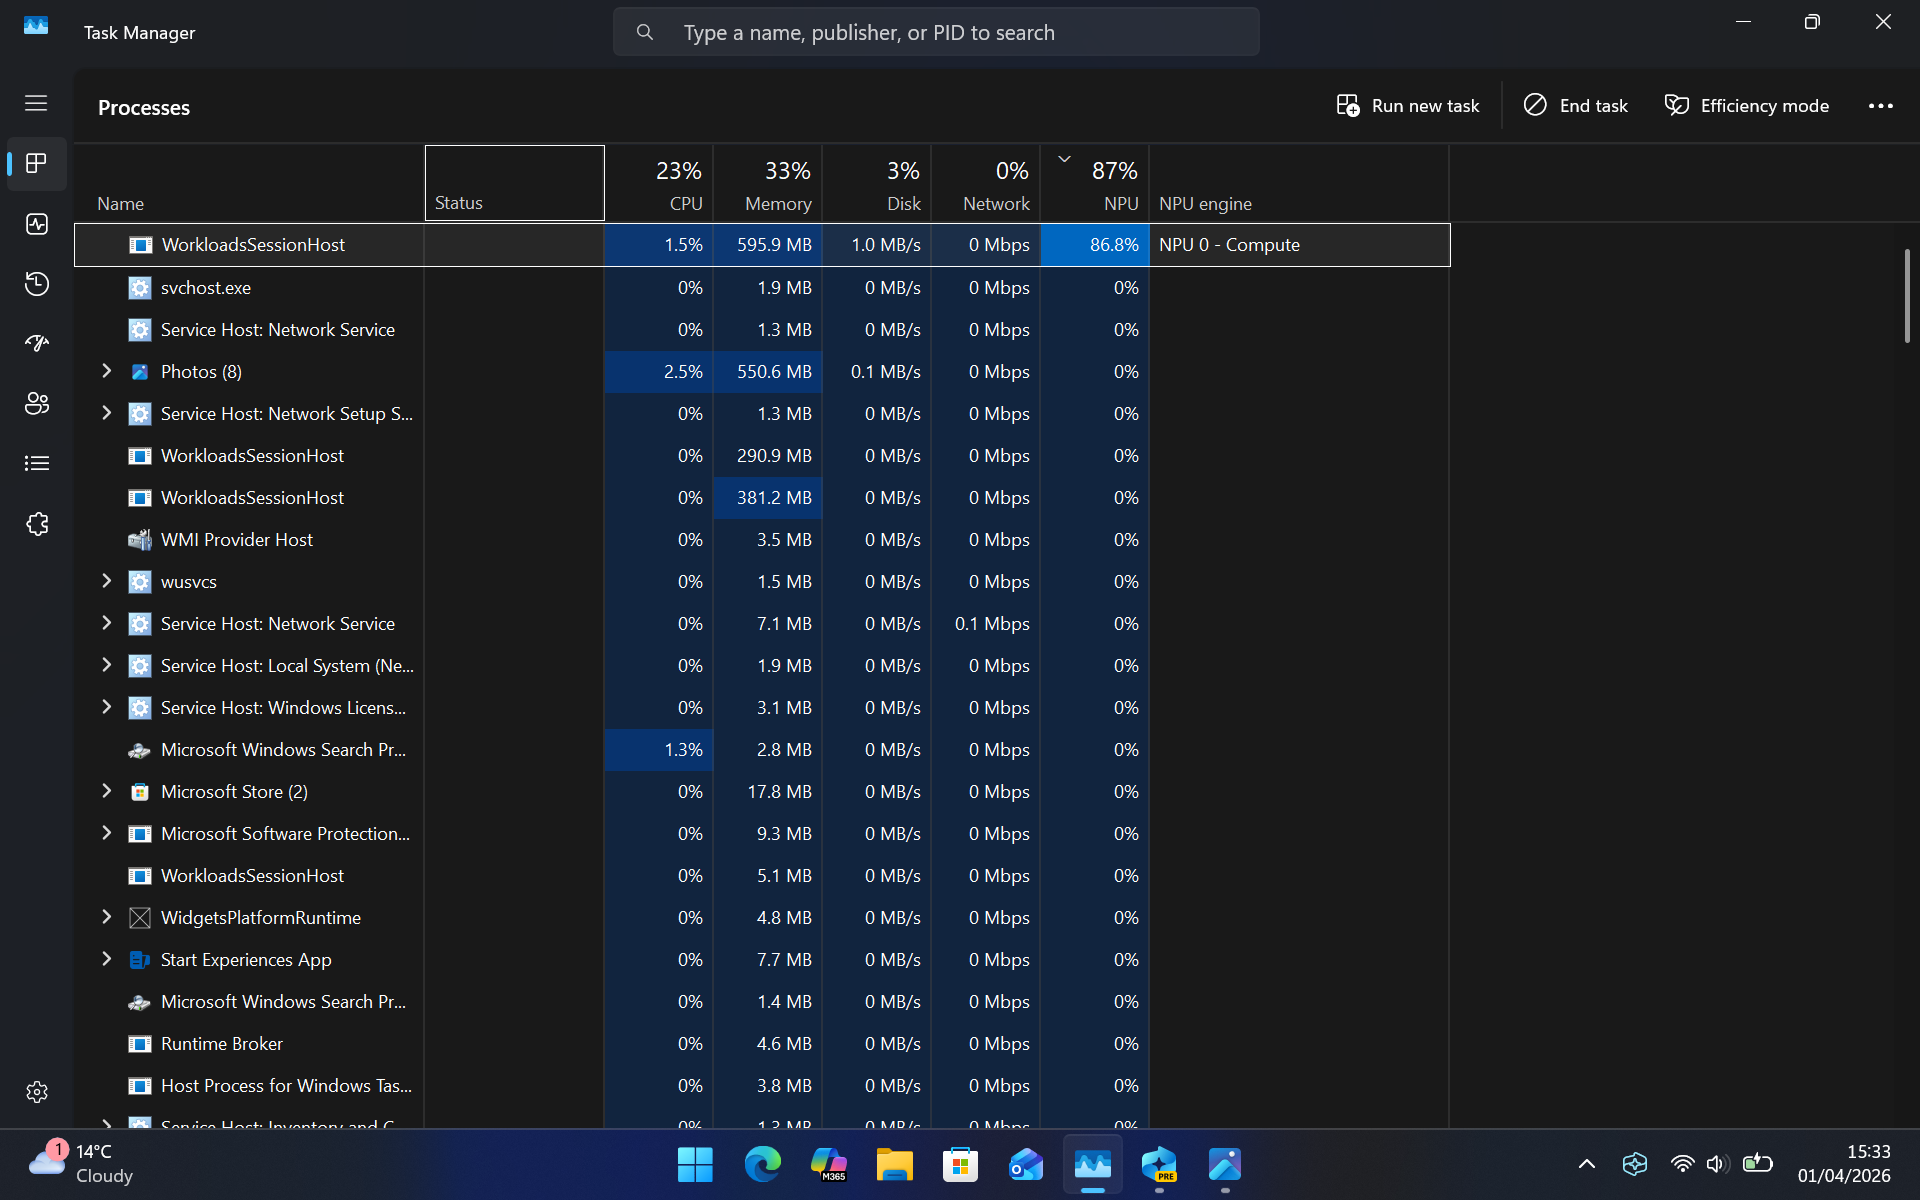The image size is (1920, 1200).
Task: Click the Run new task button
Action: point(1407,105)
